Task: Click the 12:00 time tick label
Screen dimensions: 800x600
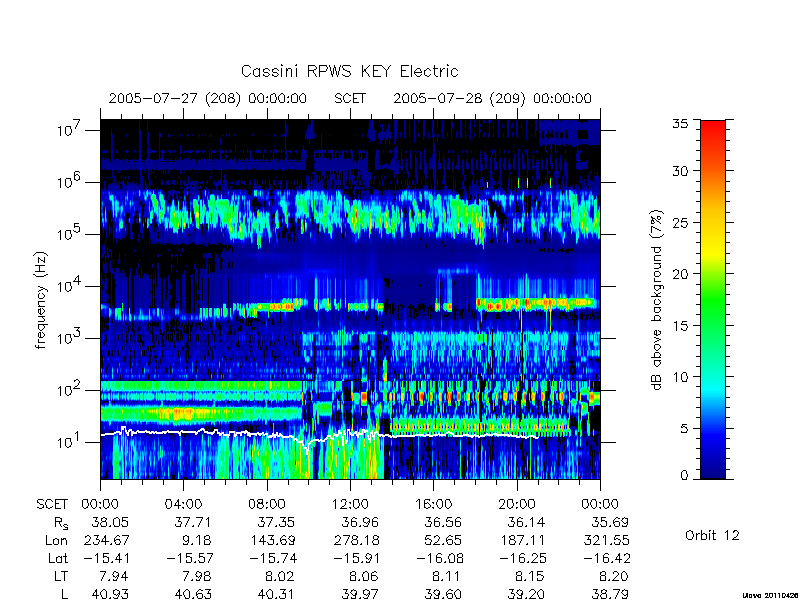Action: click(x=350, y=504)
